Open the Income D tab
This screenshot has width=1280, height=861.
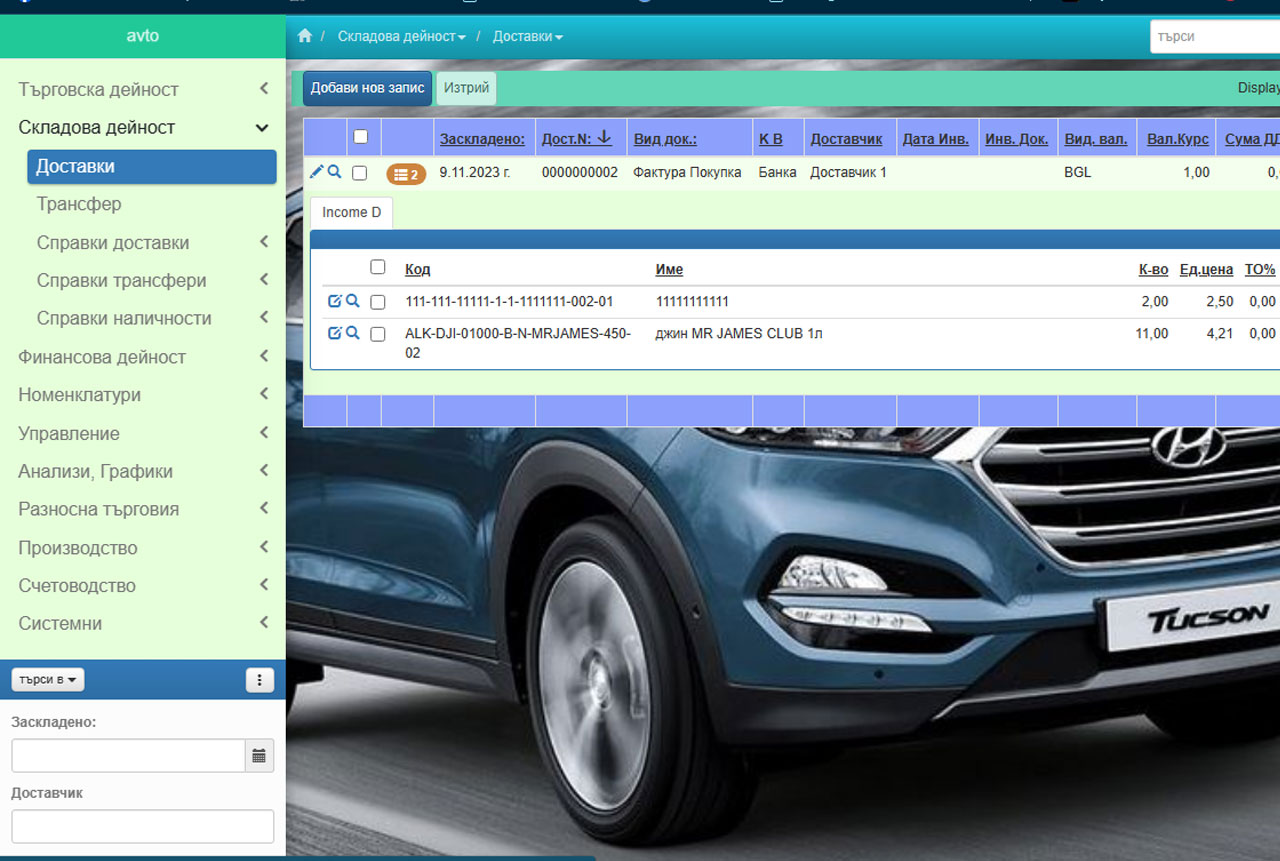coord(352,212)
